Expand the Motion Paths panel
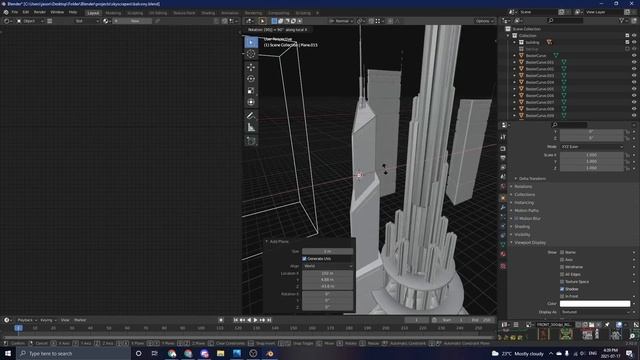 (x=526, y=211)
